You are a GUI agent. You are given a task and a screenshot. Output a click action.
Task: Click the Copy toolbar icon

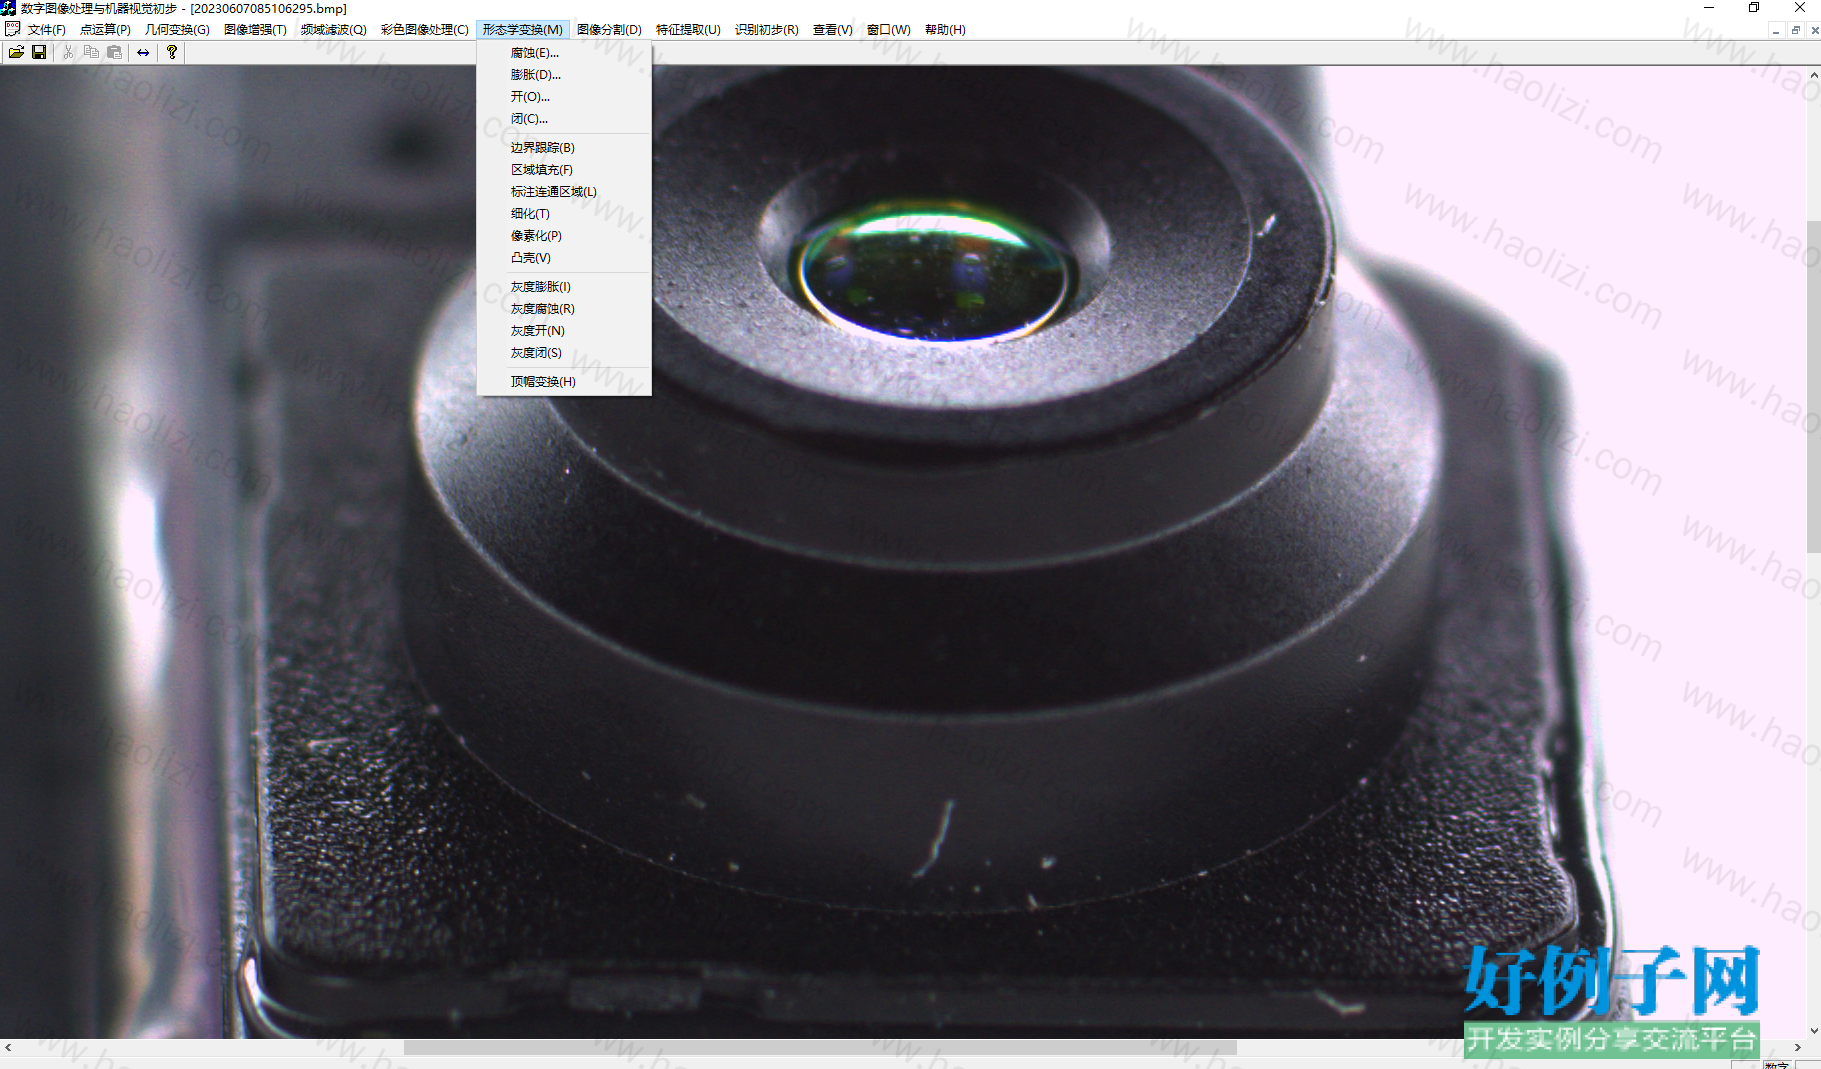click(x=91, y=52)
